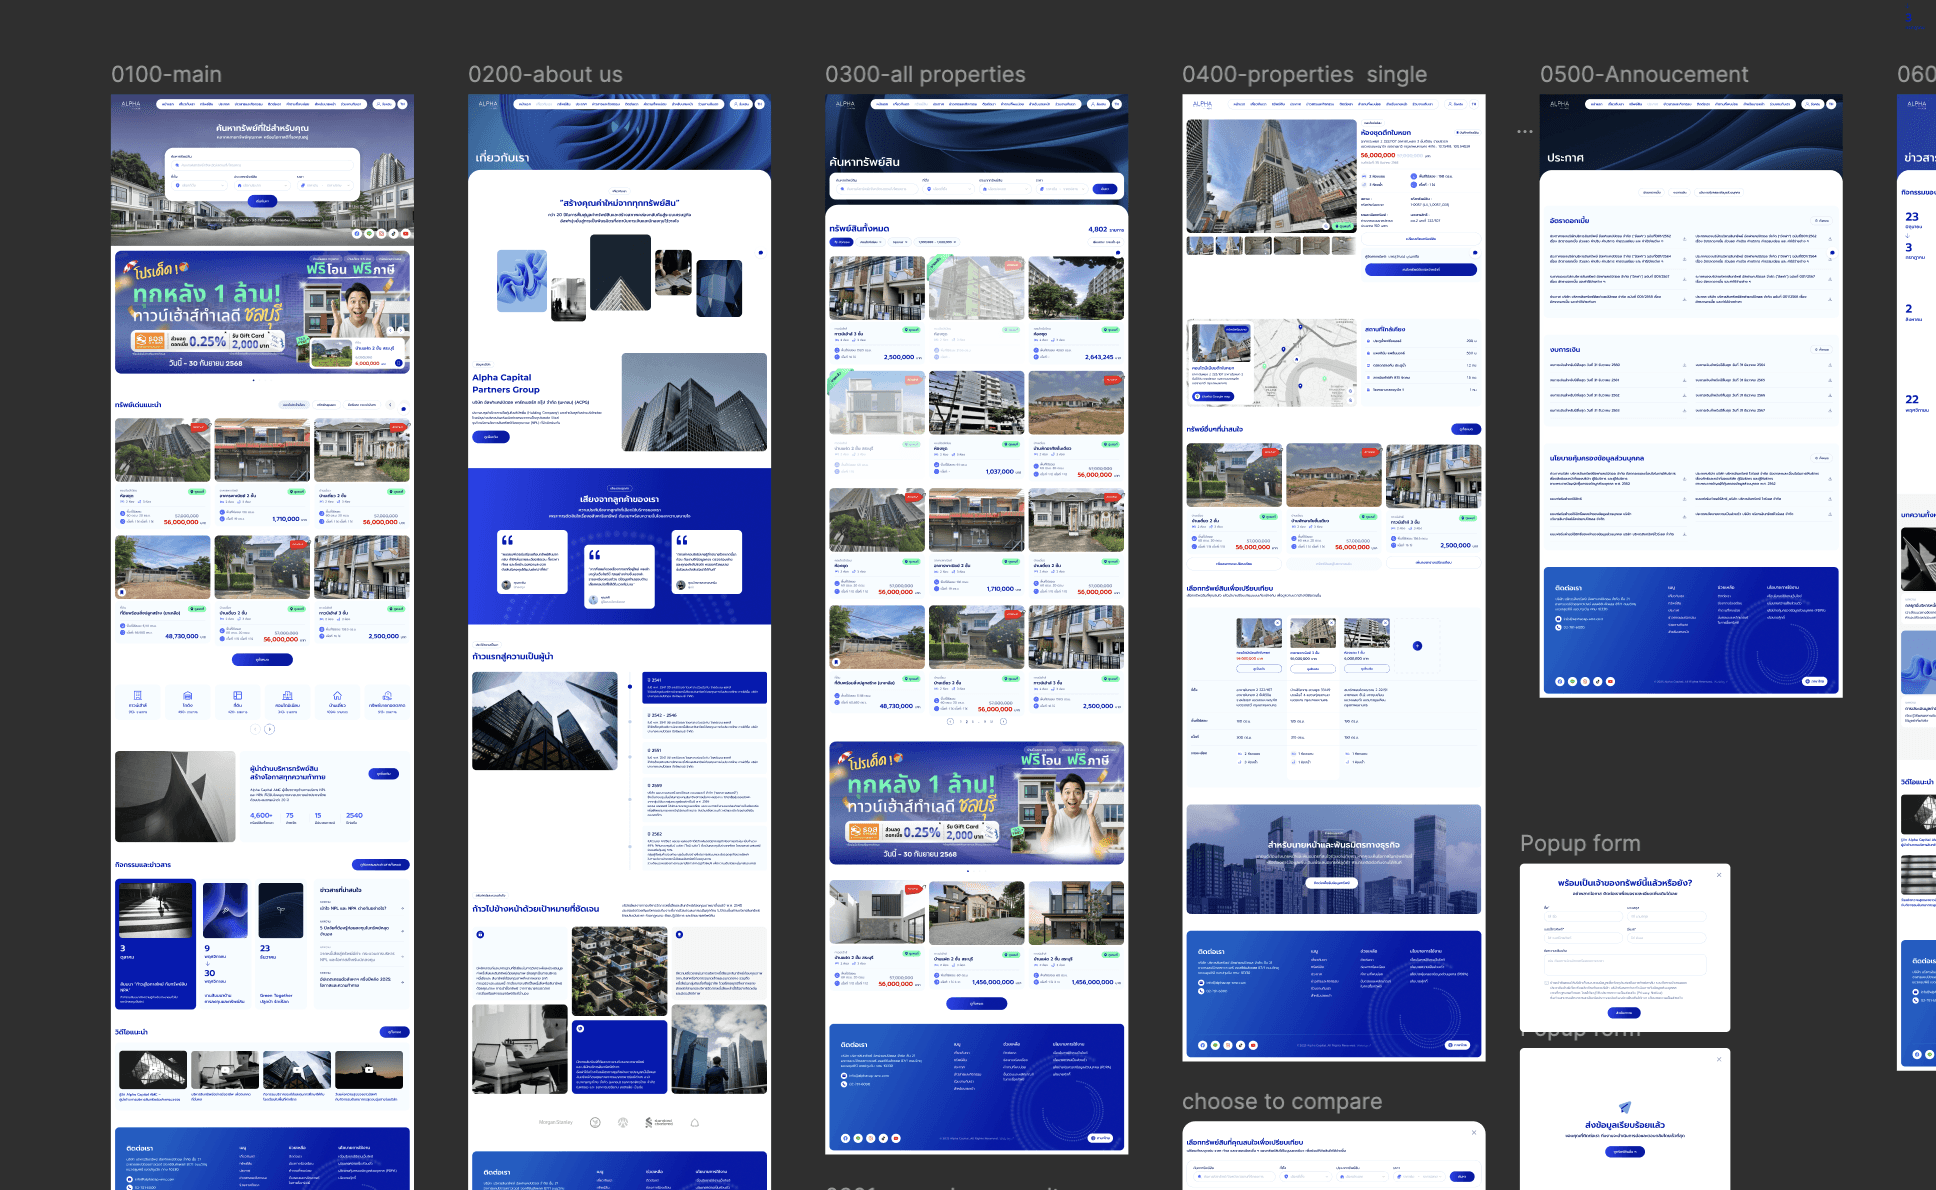This screenshot has height=1190, width=1936.
Task: Select the 0400-properties single frame label
Action: tap(1304, 75)
